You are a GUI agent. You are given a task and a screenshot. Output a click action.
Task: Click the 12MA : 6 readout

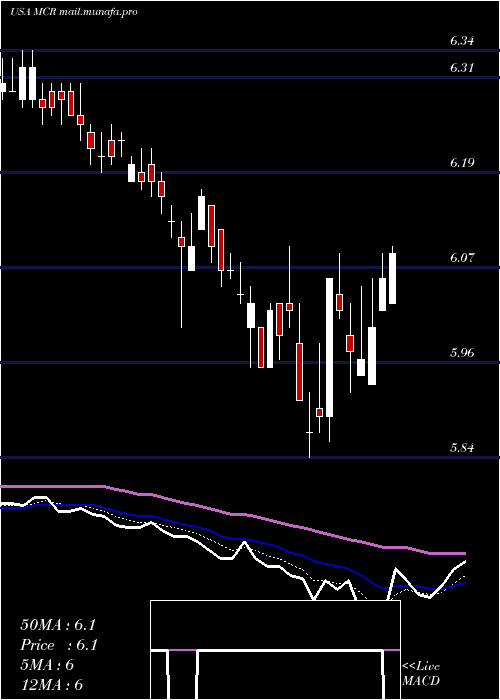click(x=52, y=685)
